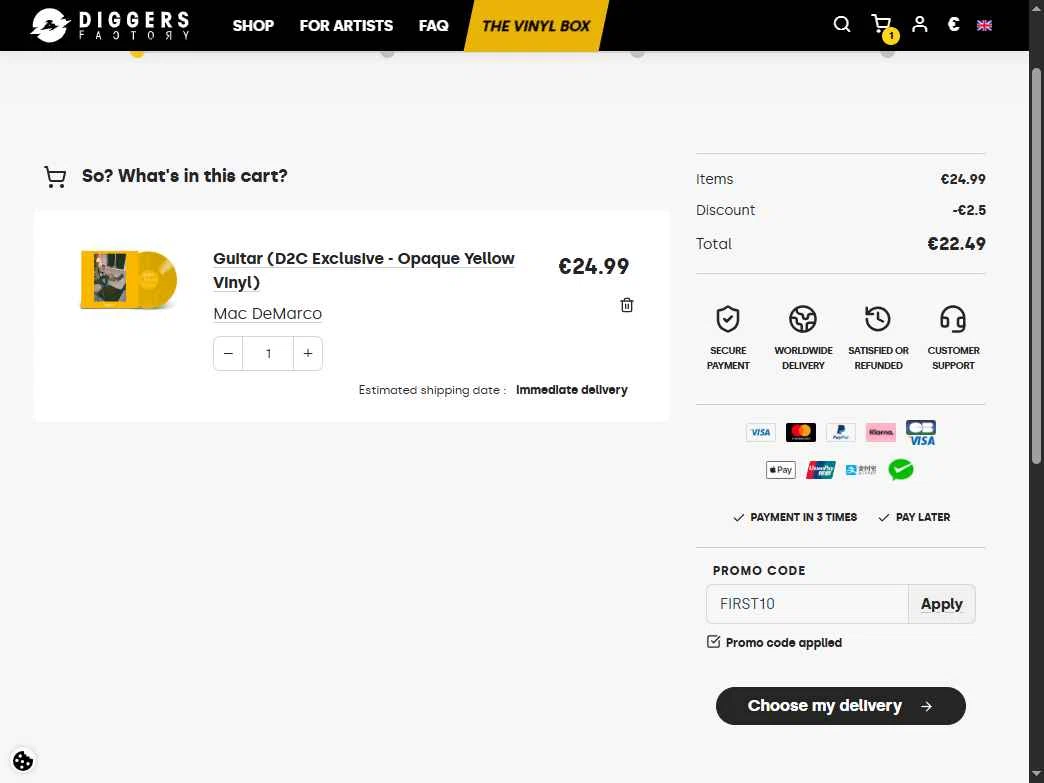Open the search magnifier icon

842,25
